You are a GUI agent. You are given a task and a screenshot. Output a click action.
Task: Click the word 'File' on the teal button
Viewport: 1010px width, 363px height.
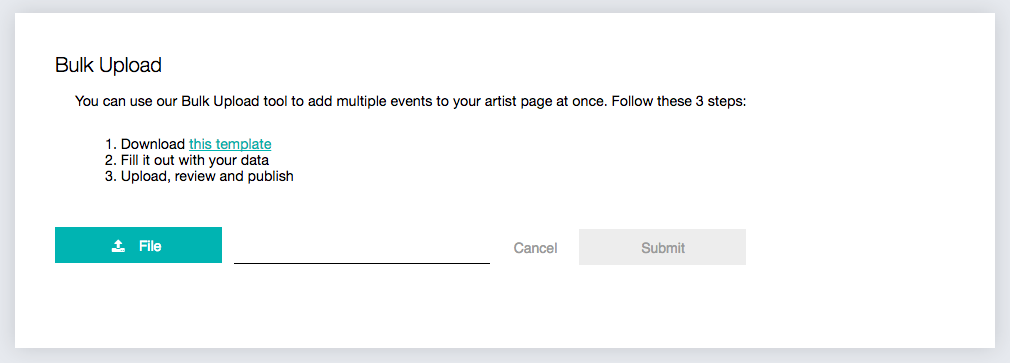pos(150,245)
